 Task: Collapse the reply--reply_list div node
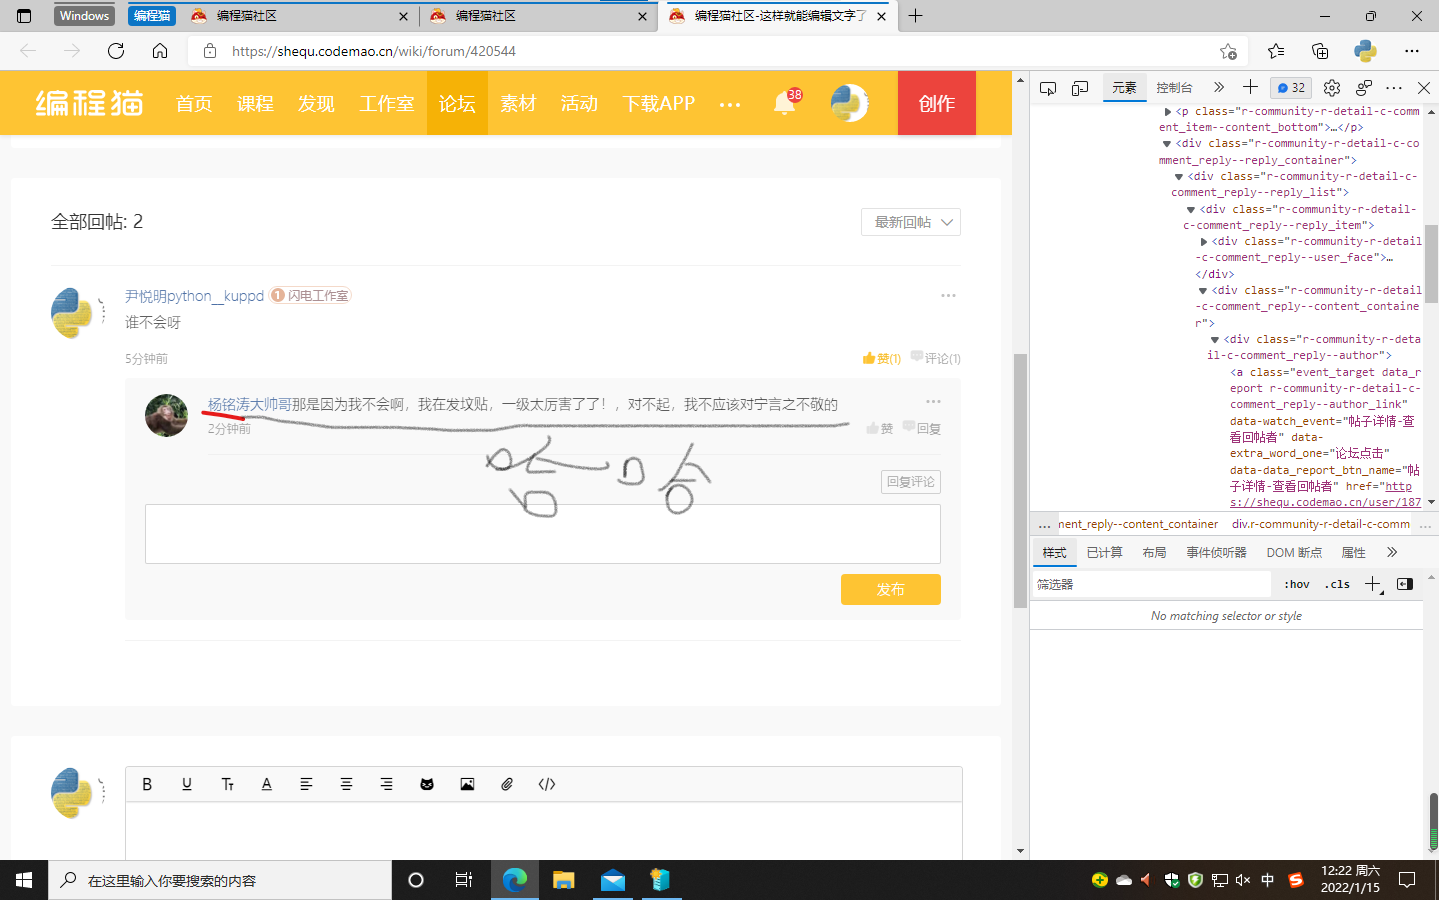(x=1179, y=176)
